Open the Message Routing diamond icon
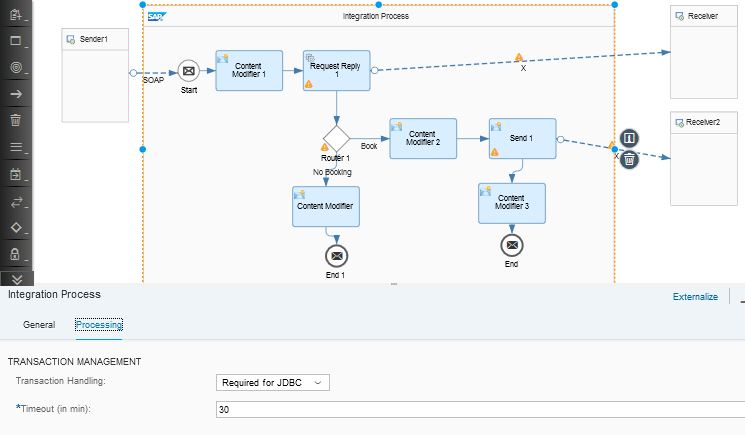 (x=16, y=227)
